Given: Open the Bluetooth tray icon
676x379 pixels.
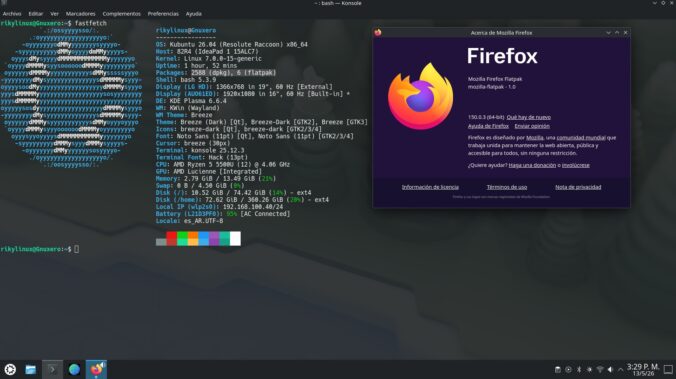Looking at the screenshot, I should (x=579, y=370).
